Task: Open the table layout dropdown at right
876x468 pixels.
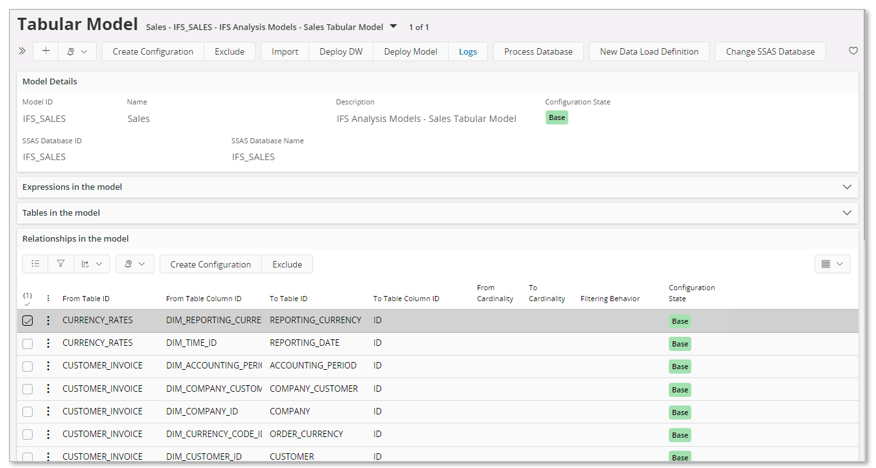Action: (x=832, y=264)
